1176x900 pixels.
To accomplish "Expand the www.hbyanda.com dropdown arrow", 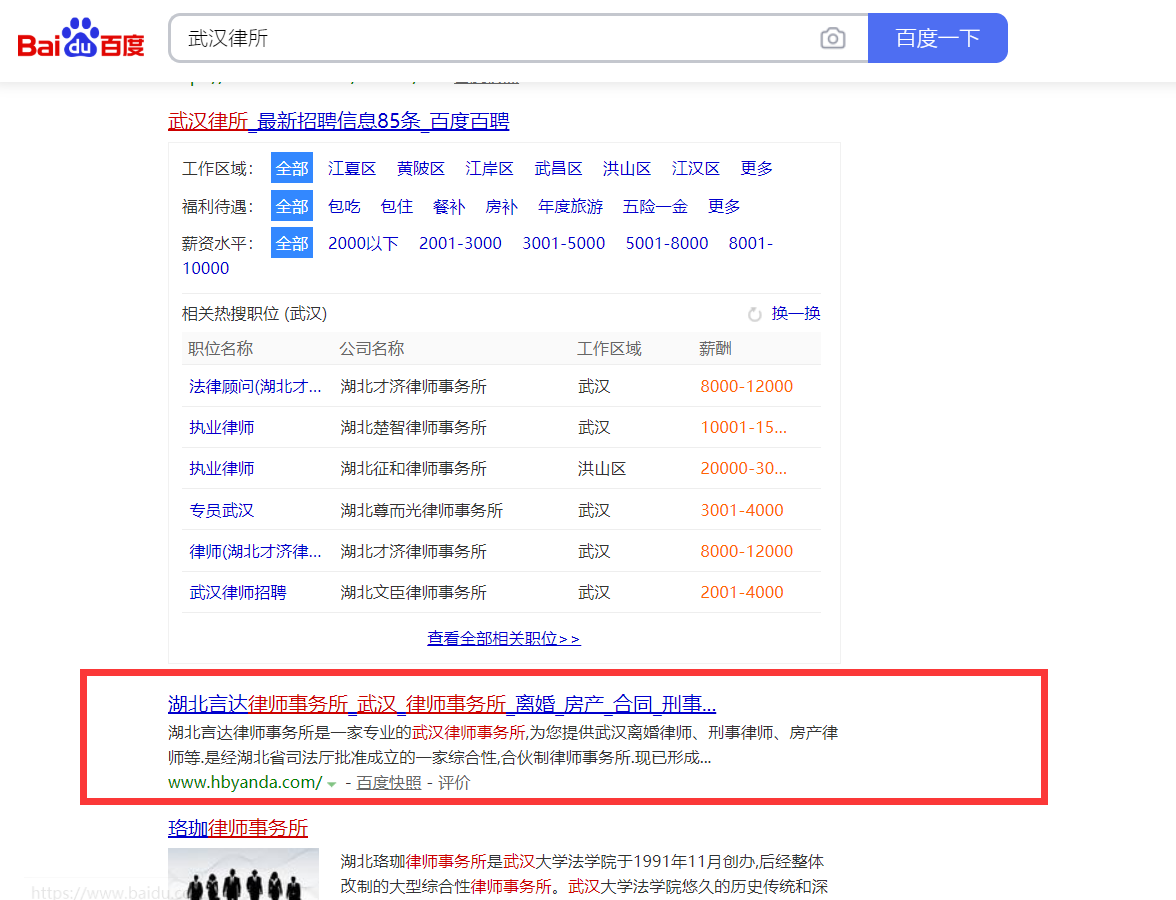I will pos(332,784).
